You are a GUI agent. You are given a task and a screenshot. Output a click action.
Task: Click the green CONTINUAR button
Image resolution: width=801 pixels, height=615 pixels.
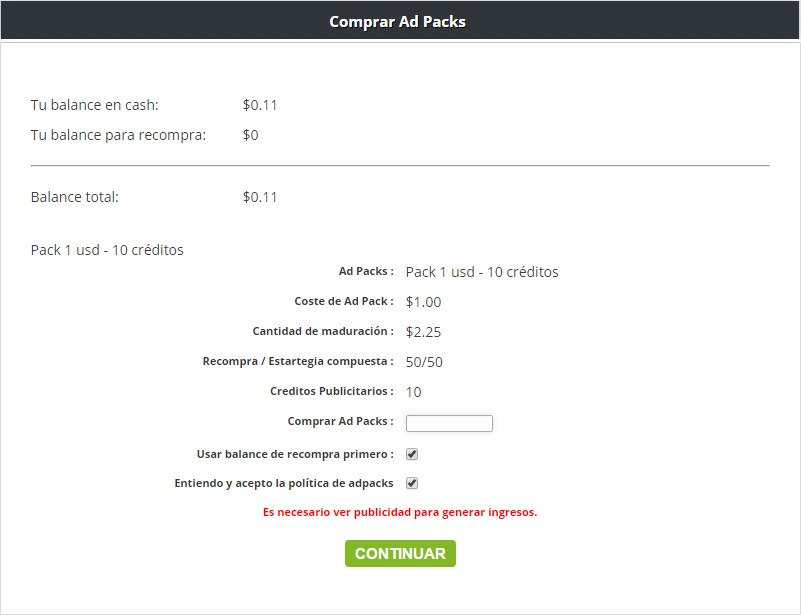click(400, 554)
